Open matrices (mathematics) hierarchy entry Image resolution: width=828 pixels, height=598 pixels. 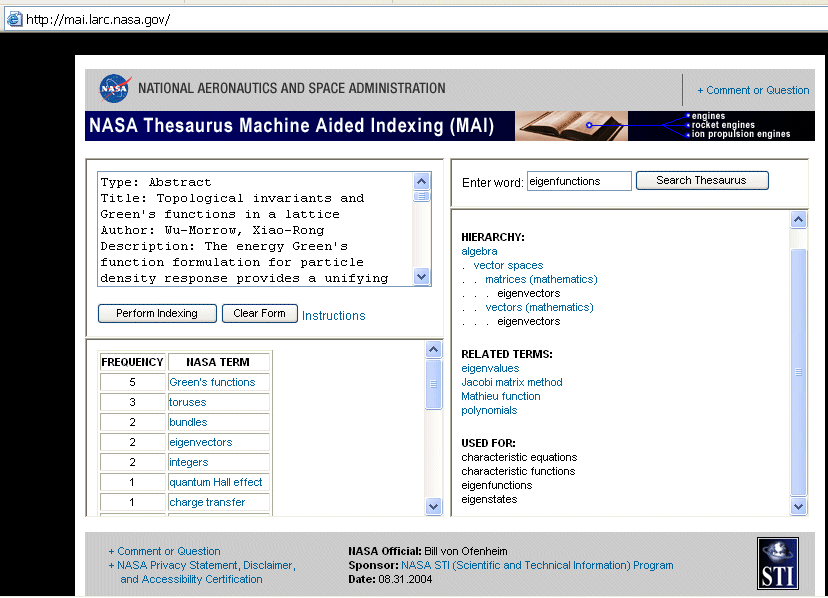541,279
